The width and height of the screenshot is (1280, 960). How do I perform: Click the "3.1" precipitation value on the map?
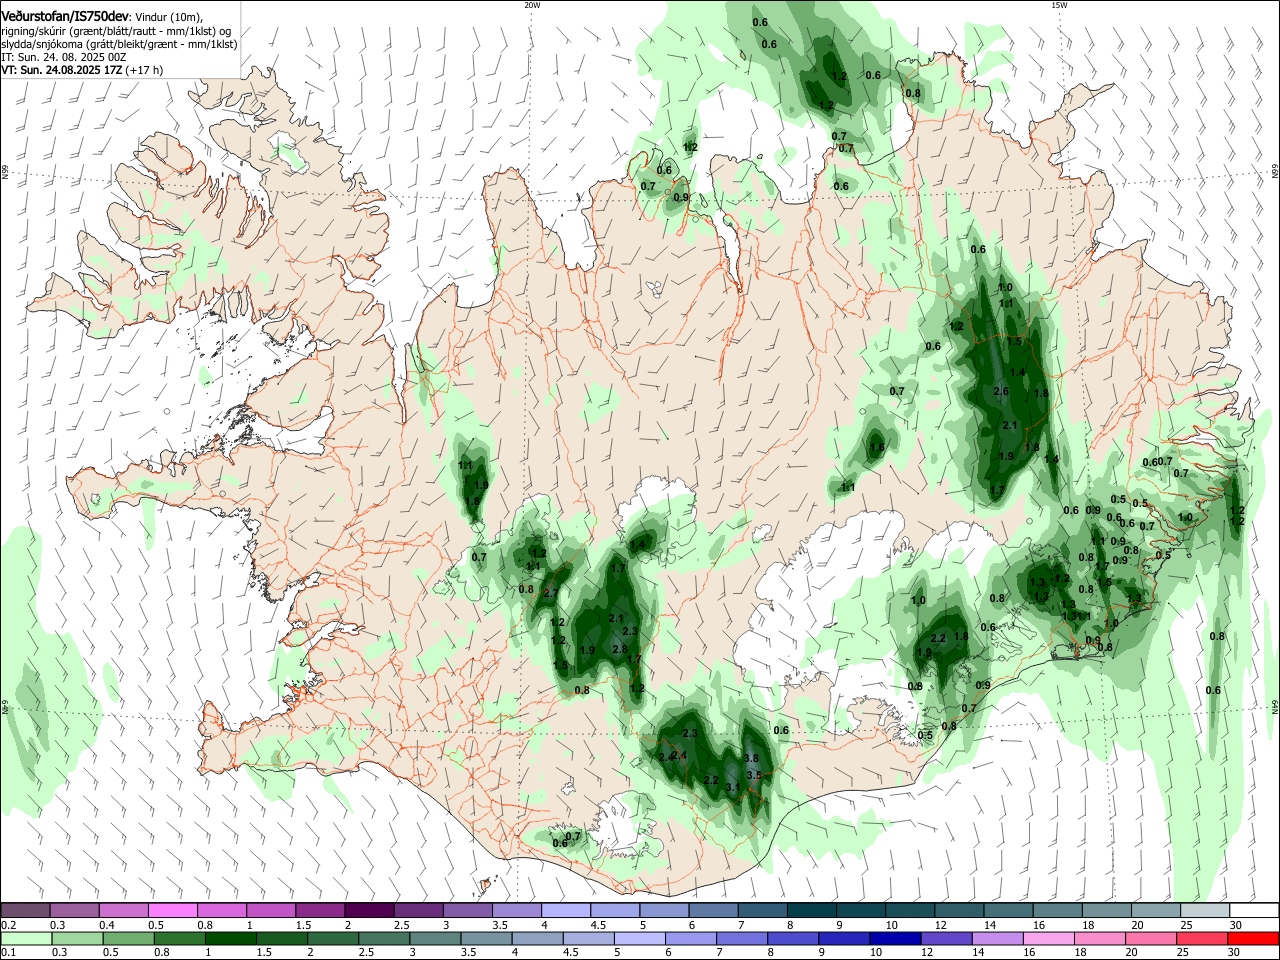pos(733,788)
